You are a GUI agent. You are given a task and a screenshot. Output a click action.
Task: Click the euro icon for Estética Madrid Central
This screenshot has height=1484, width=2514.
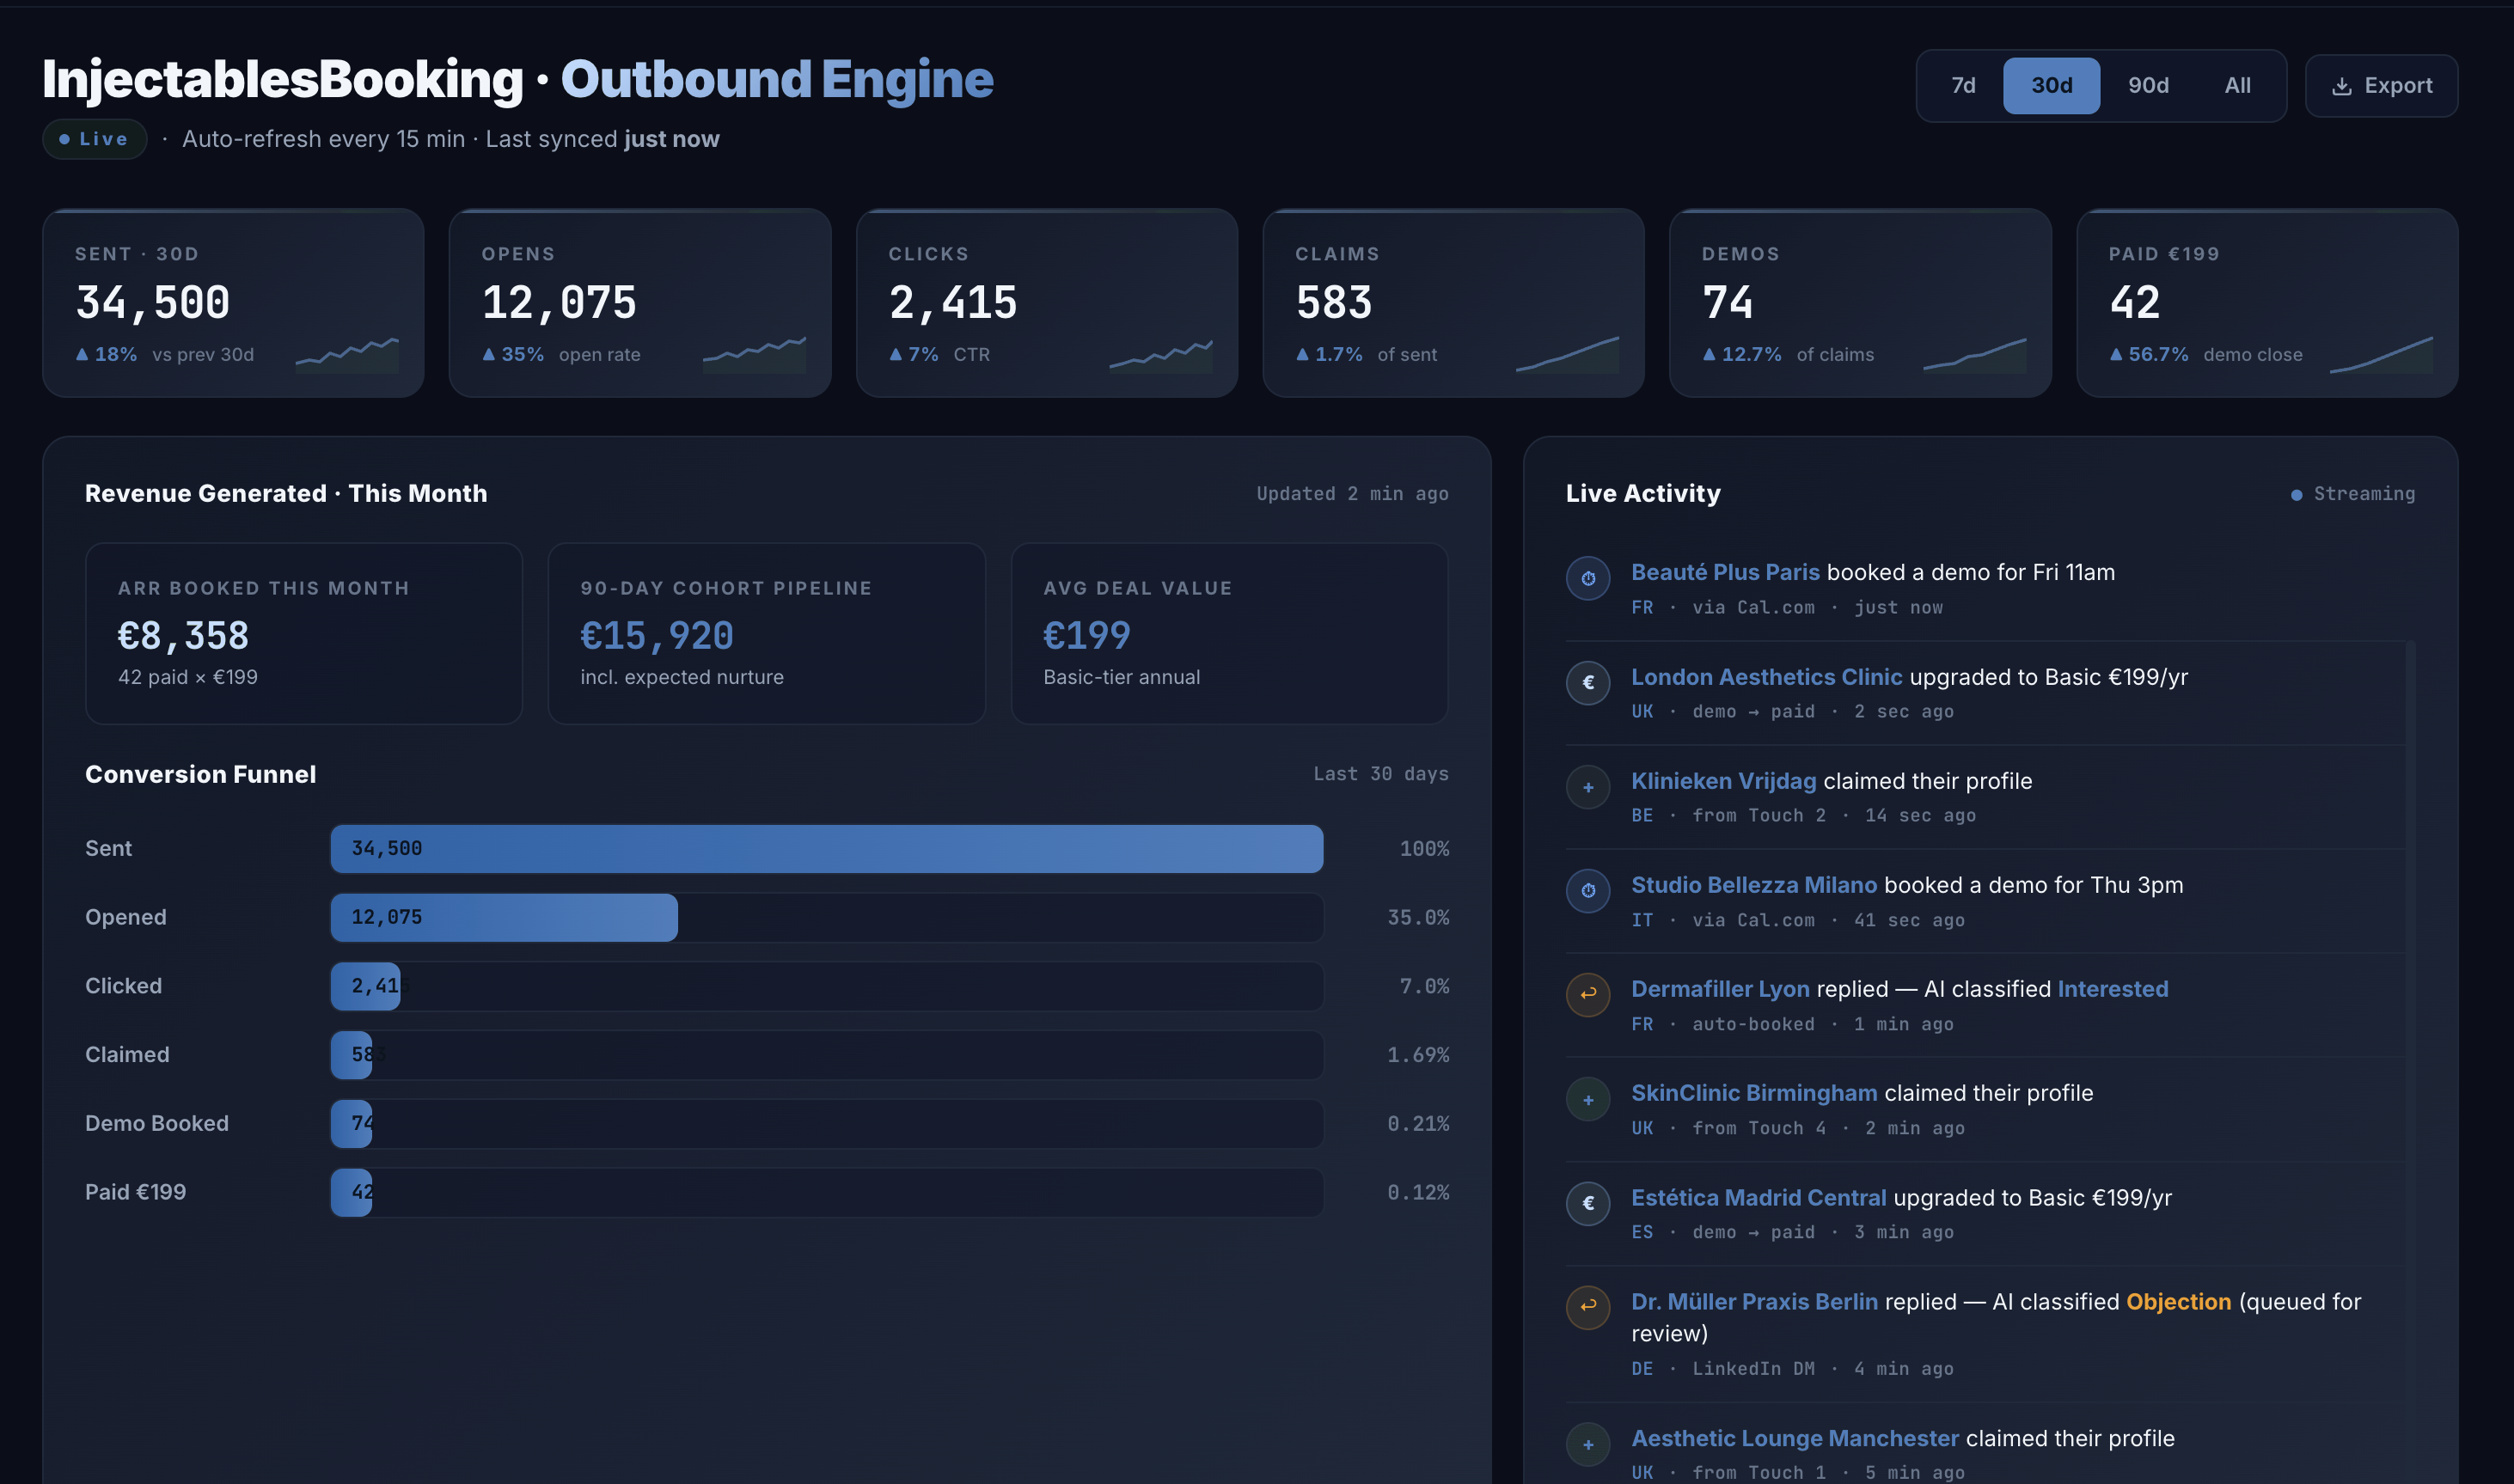click(x=1588, y=1203)
